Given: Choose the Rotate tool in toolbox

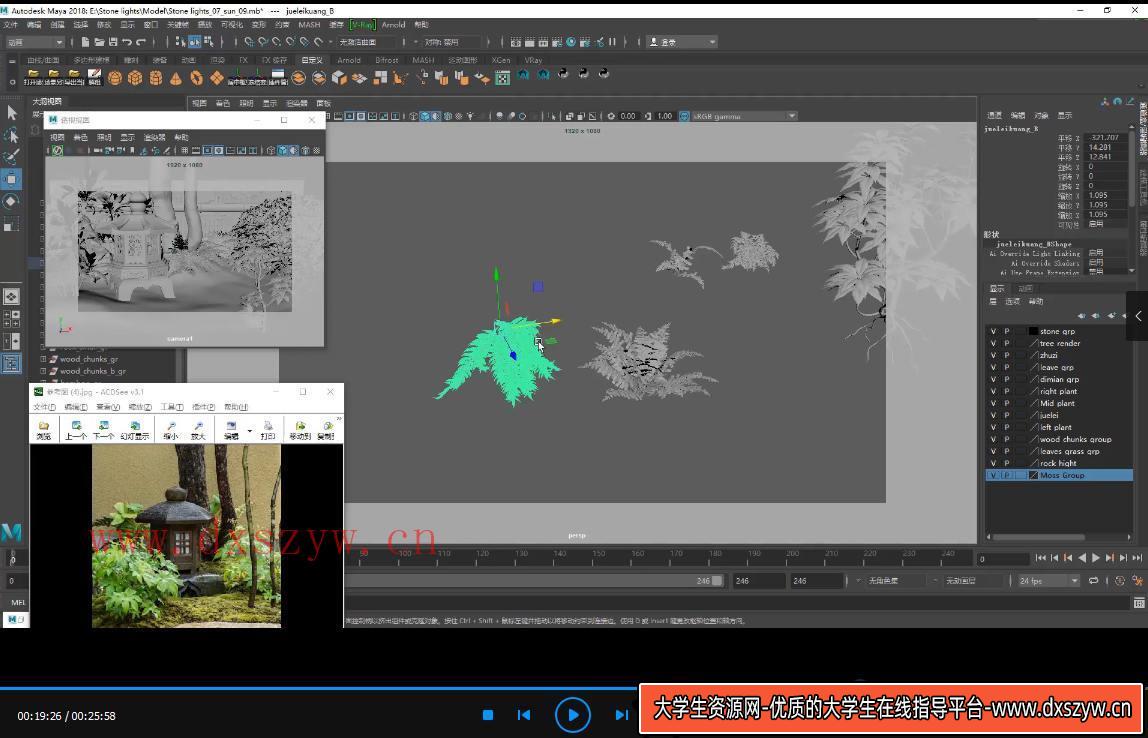Looking at the screenshot, I should [x=12, y=201].
